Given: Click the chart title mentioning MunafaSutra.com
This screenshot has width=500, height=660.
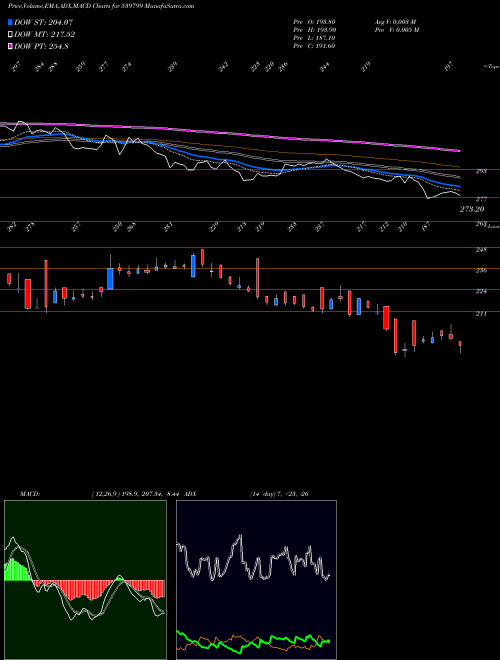Looking at the screenshot, I should click(101, 6).
